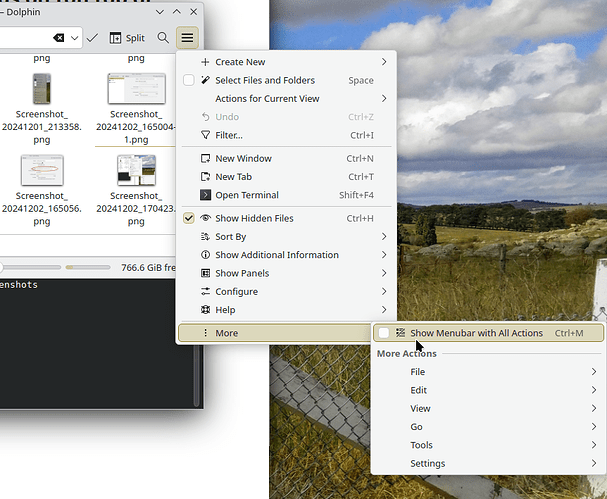
Task: Click the plus icon next to Create New
Action: coord(205,62)
